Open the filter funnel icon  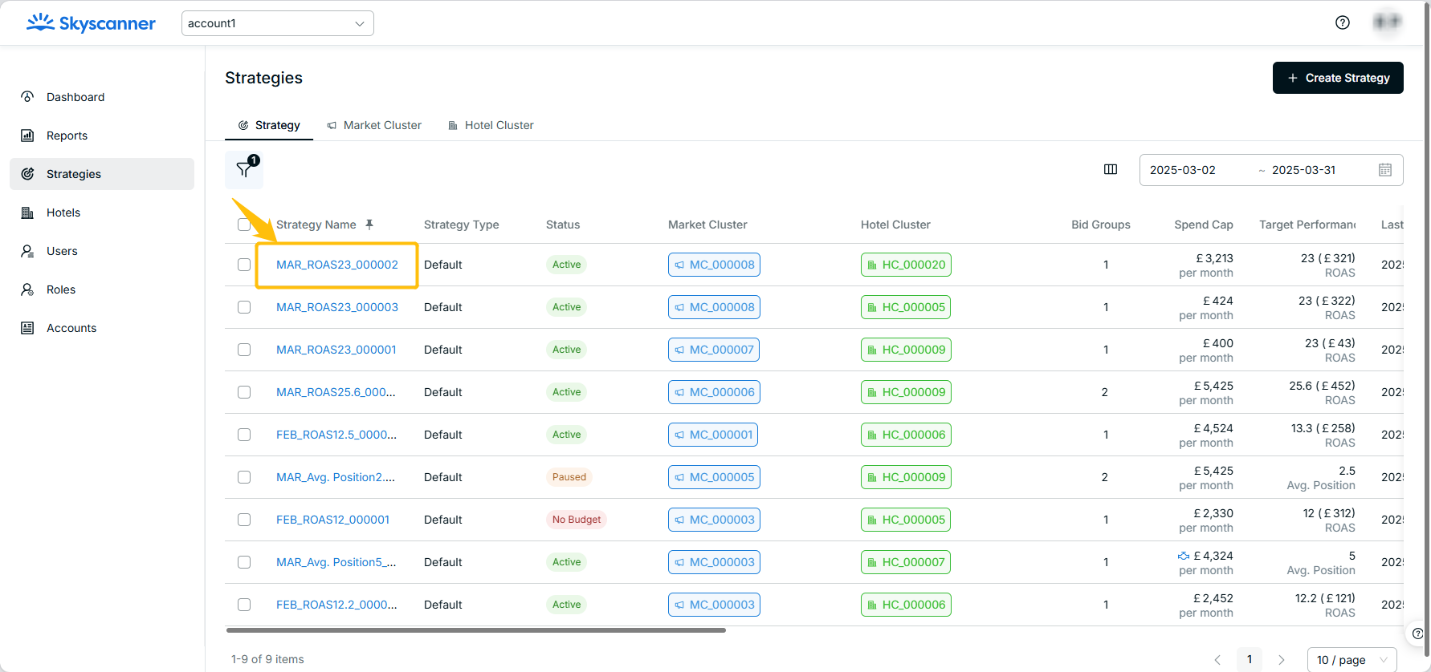click(x=244, y=170)
